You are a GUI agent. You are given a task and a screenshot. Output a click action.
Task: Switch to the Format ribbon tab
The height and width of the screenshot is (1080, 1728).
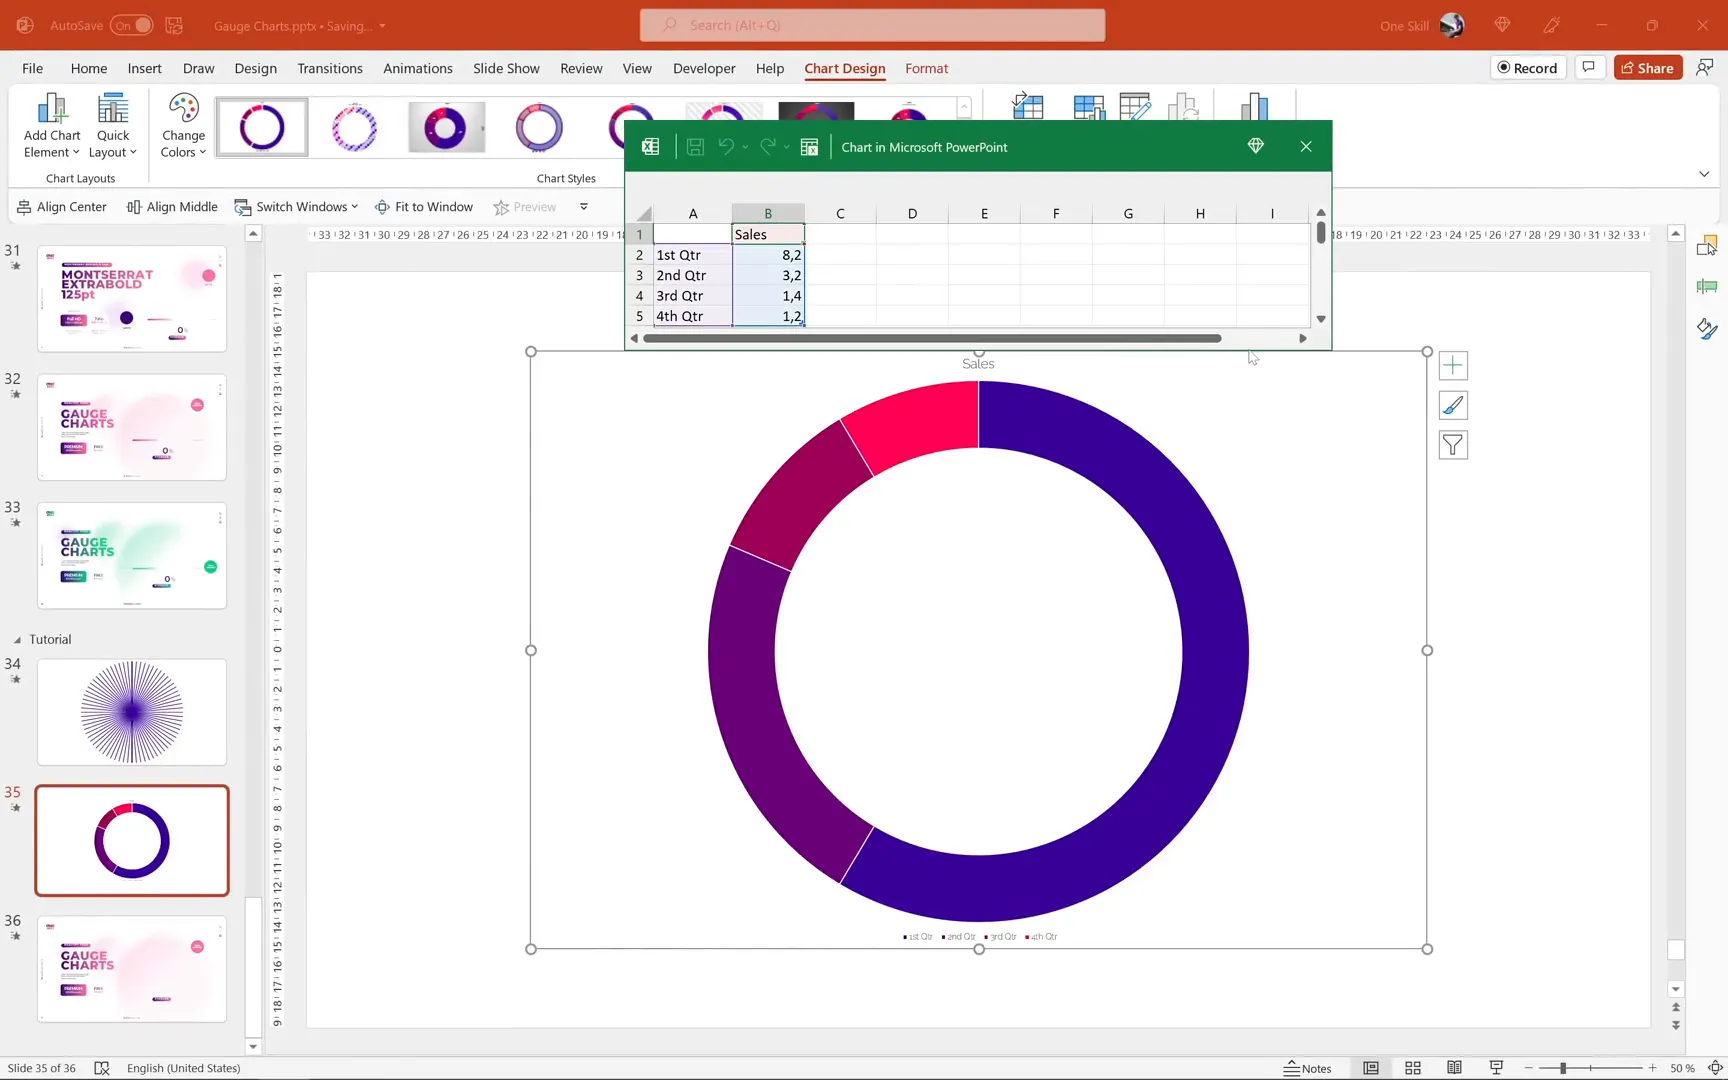(926, 68)
